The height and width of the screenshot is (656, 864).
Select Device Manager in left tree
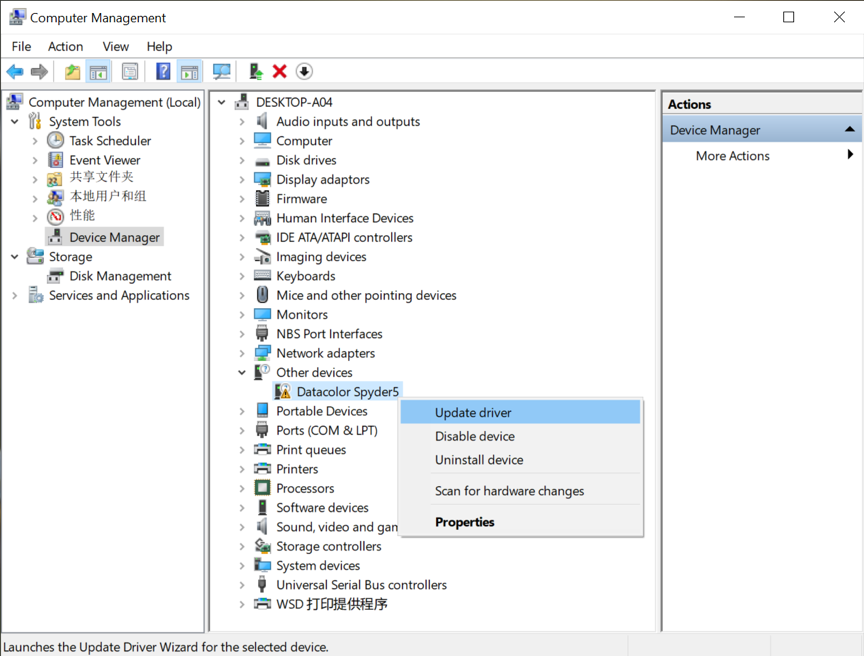coord(114,237)
